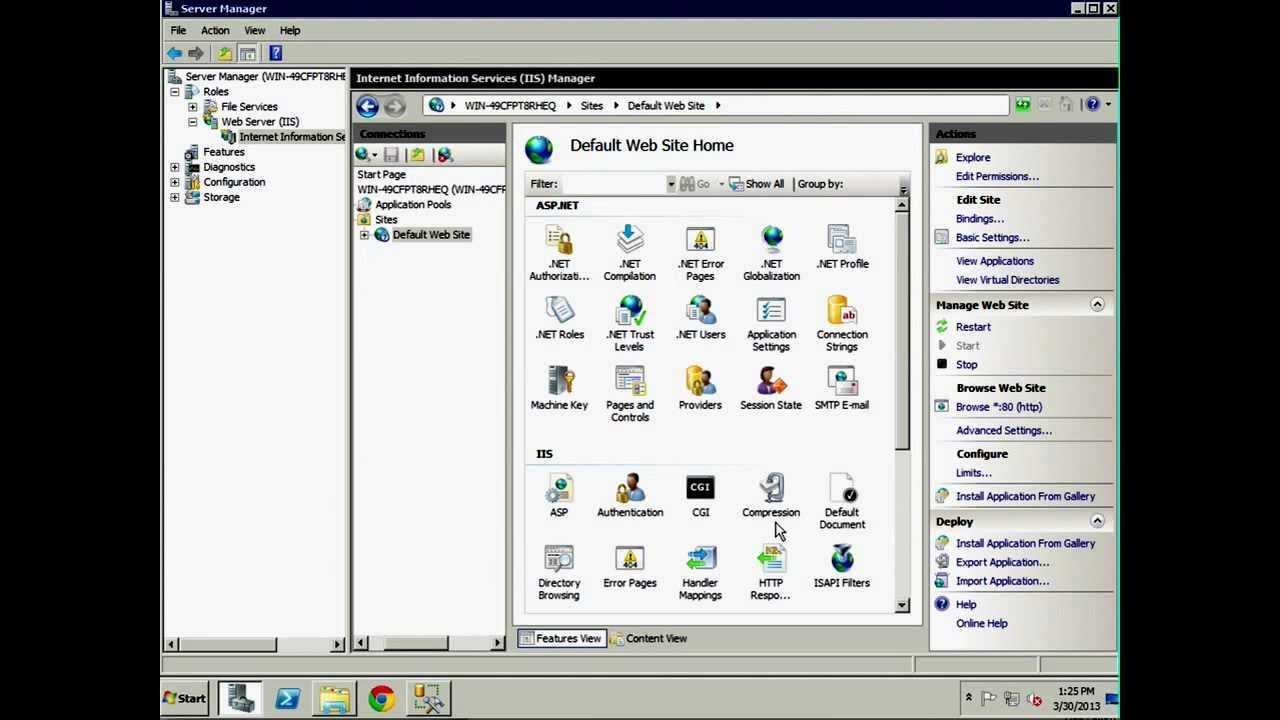Open .NET Error Pages feature
Image resolution: width=1280 pixels, height=720 pixels.
point(700,253)
